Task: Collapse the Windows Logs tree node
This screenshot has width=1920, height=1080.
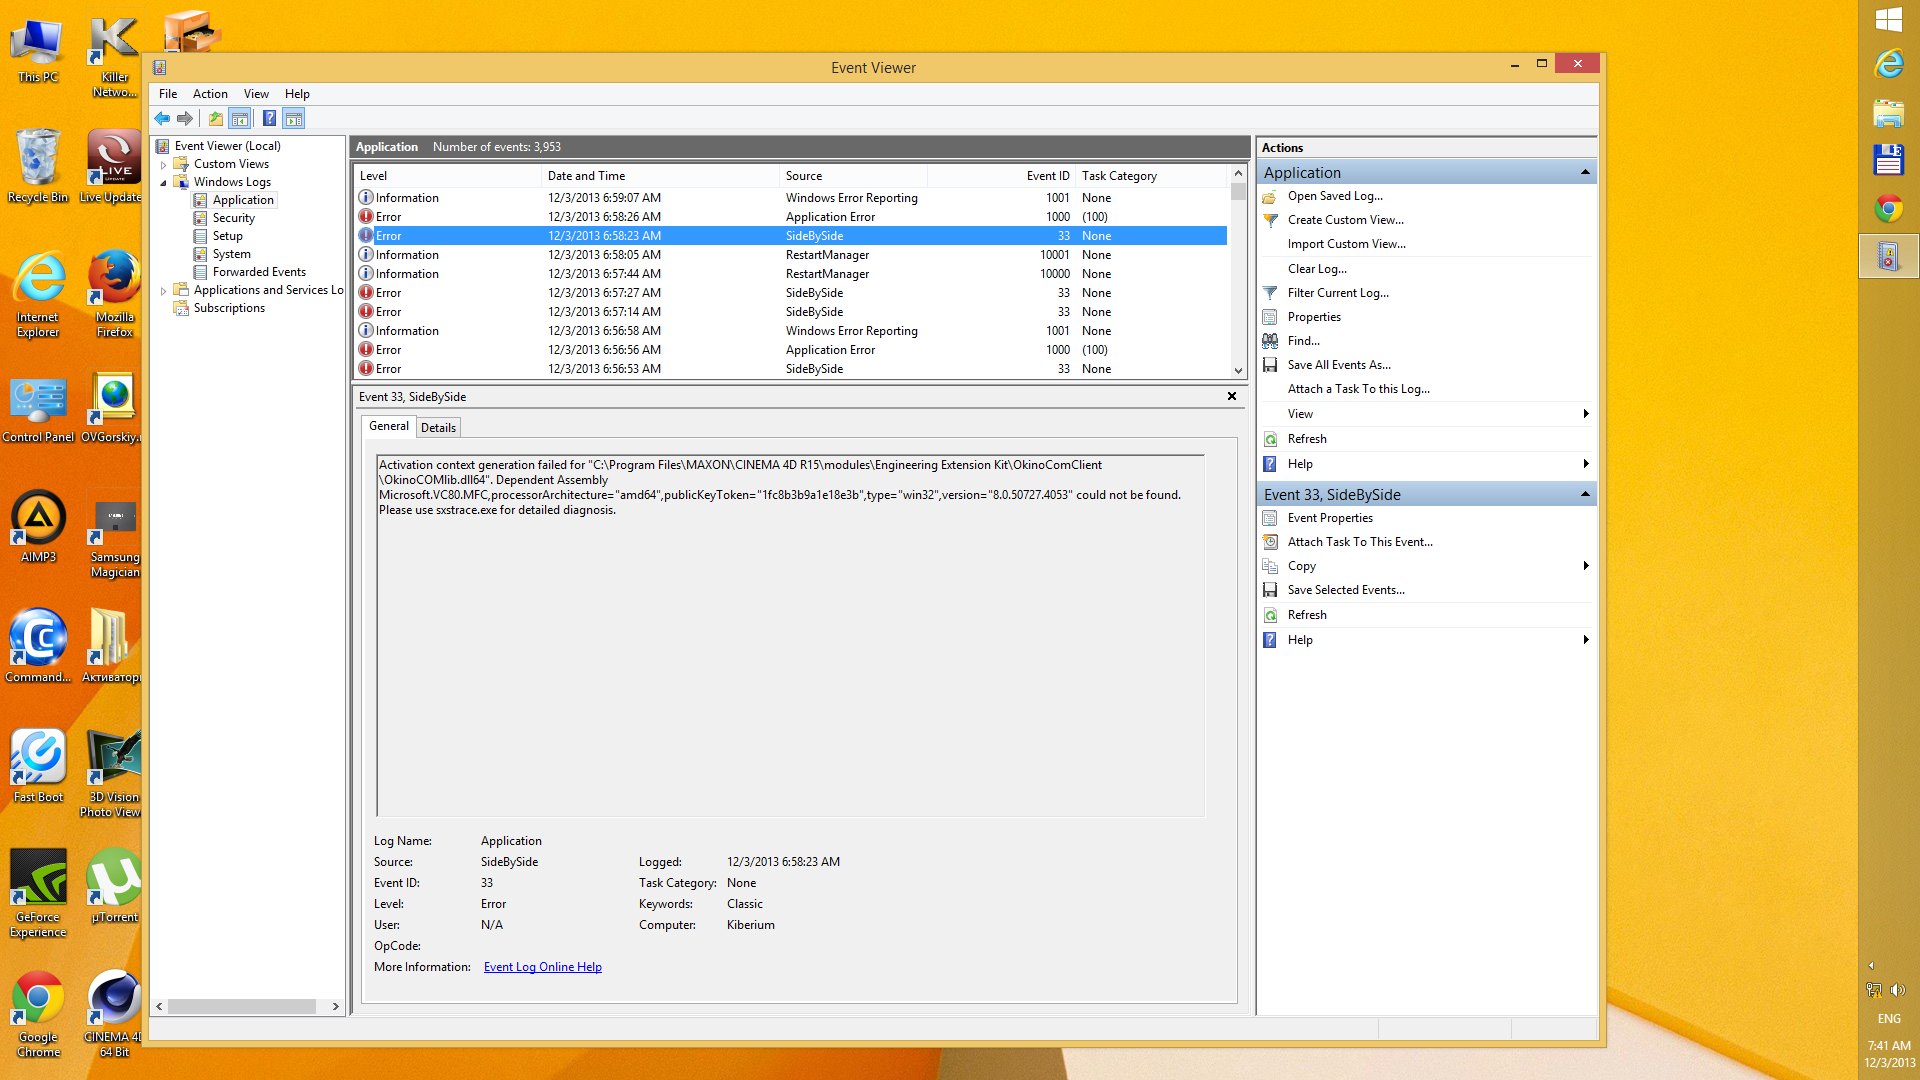Action: coord(164,182)
